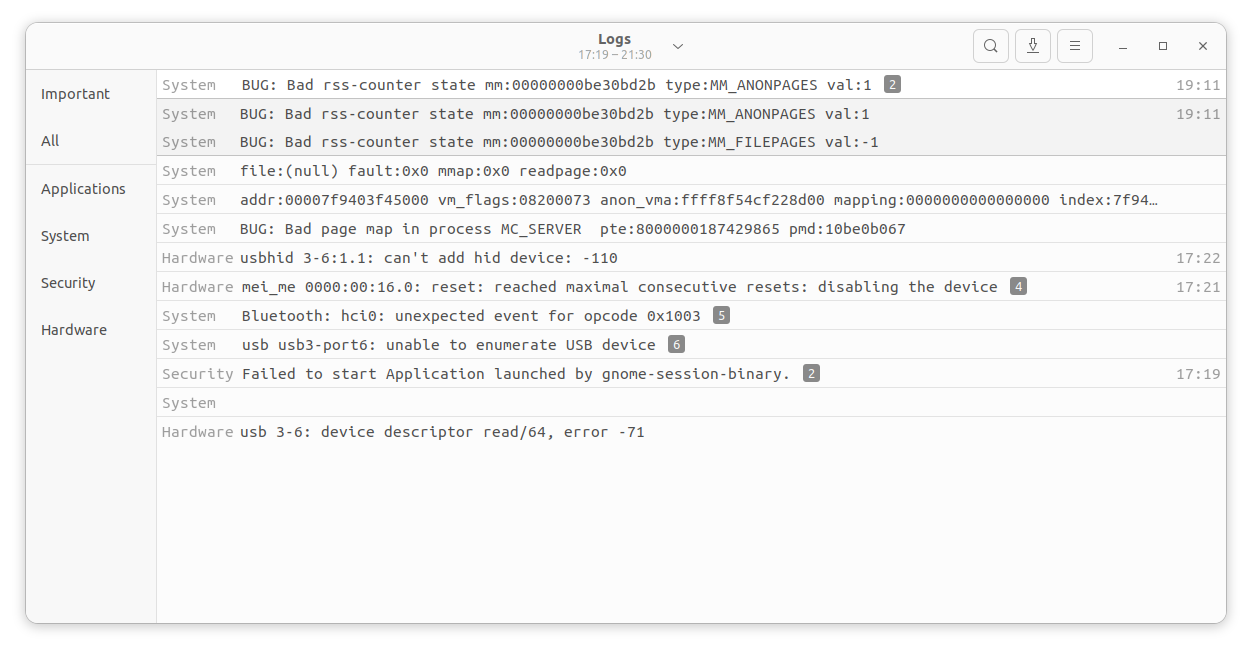Select the device descriptor read/64 error entry
Screen dimensions: 1252x652
coord(442,432)
